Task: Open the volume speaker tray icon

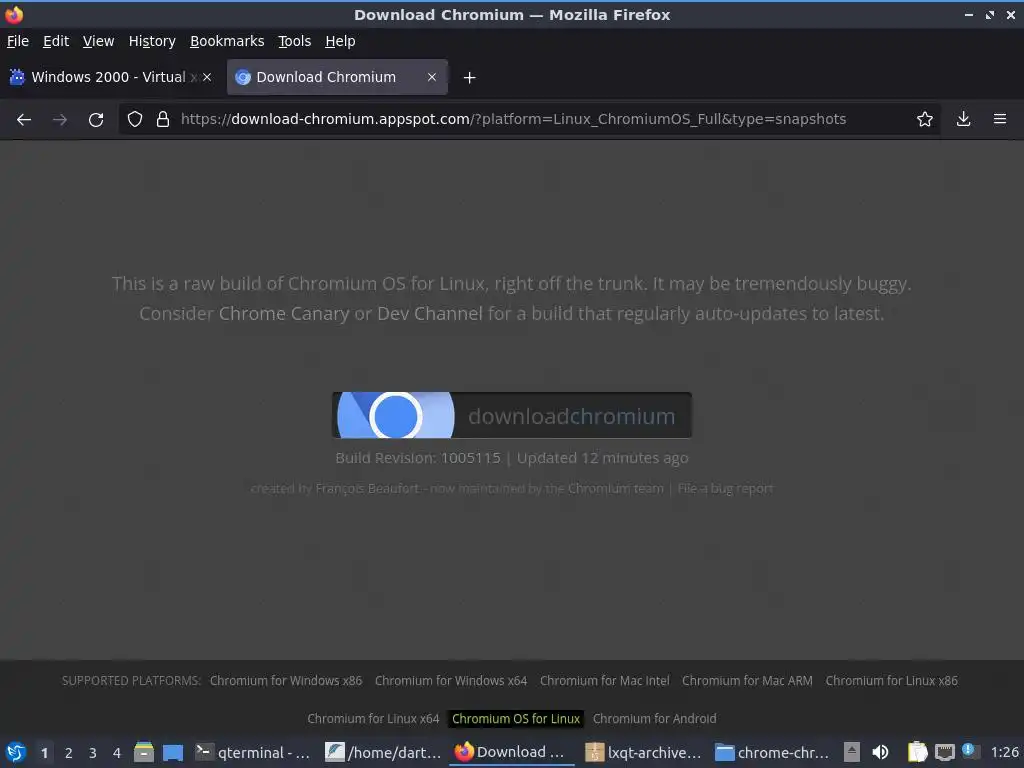Action: pyautogui.click(x=880, y=752)
